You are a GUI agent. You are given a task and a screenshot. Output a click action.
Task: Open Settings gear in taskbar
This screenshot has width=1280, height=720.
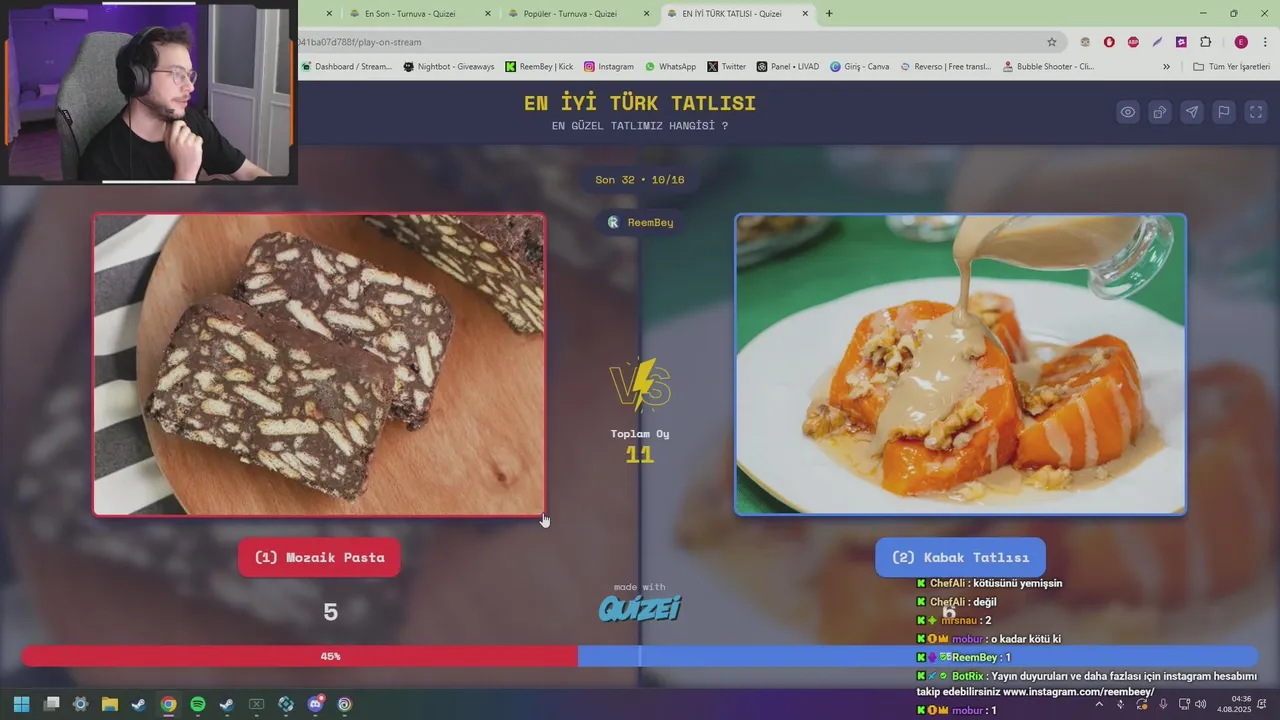(81, 704)
